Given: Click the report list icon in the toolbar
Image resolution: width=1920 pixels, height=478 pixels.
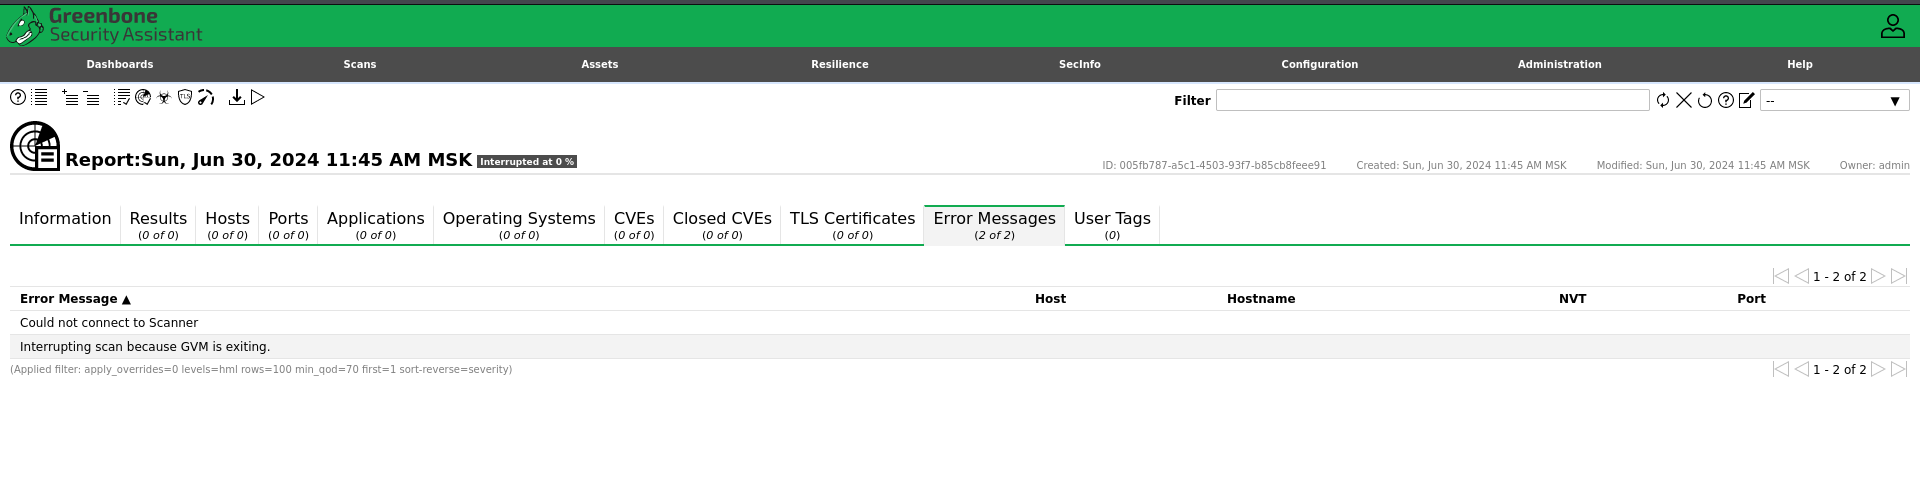Looking at the screenshot, I should (40, 97).
